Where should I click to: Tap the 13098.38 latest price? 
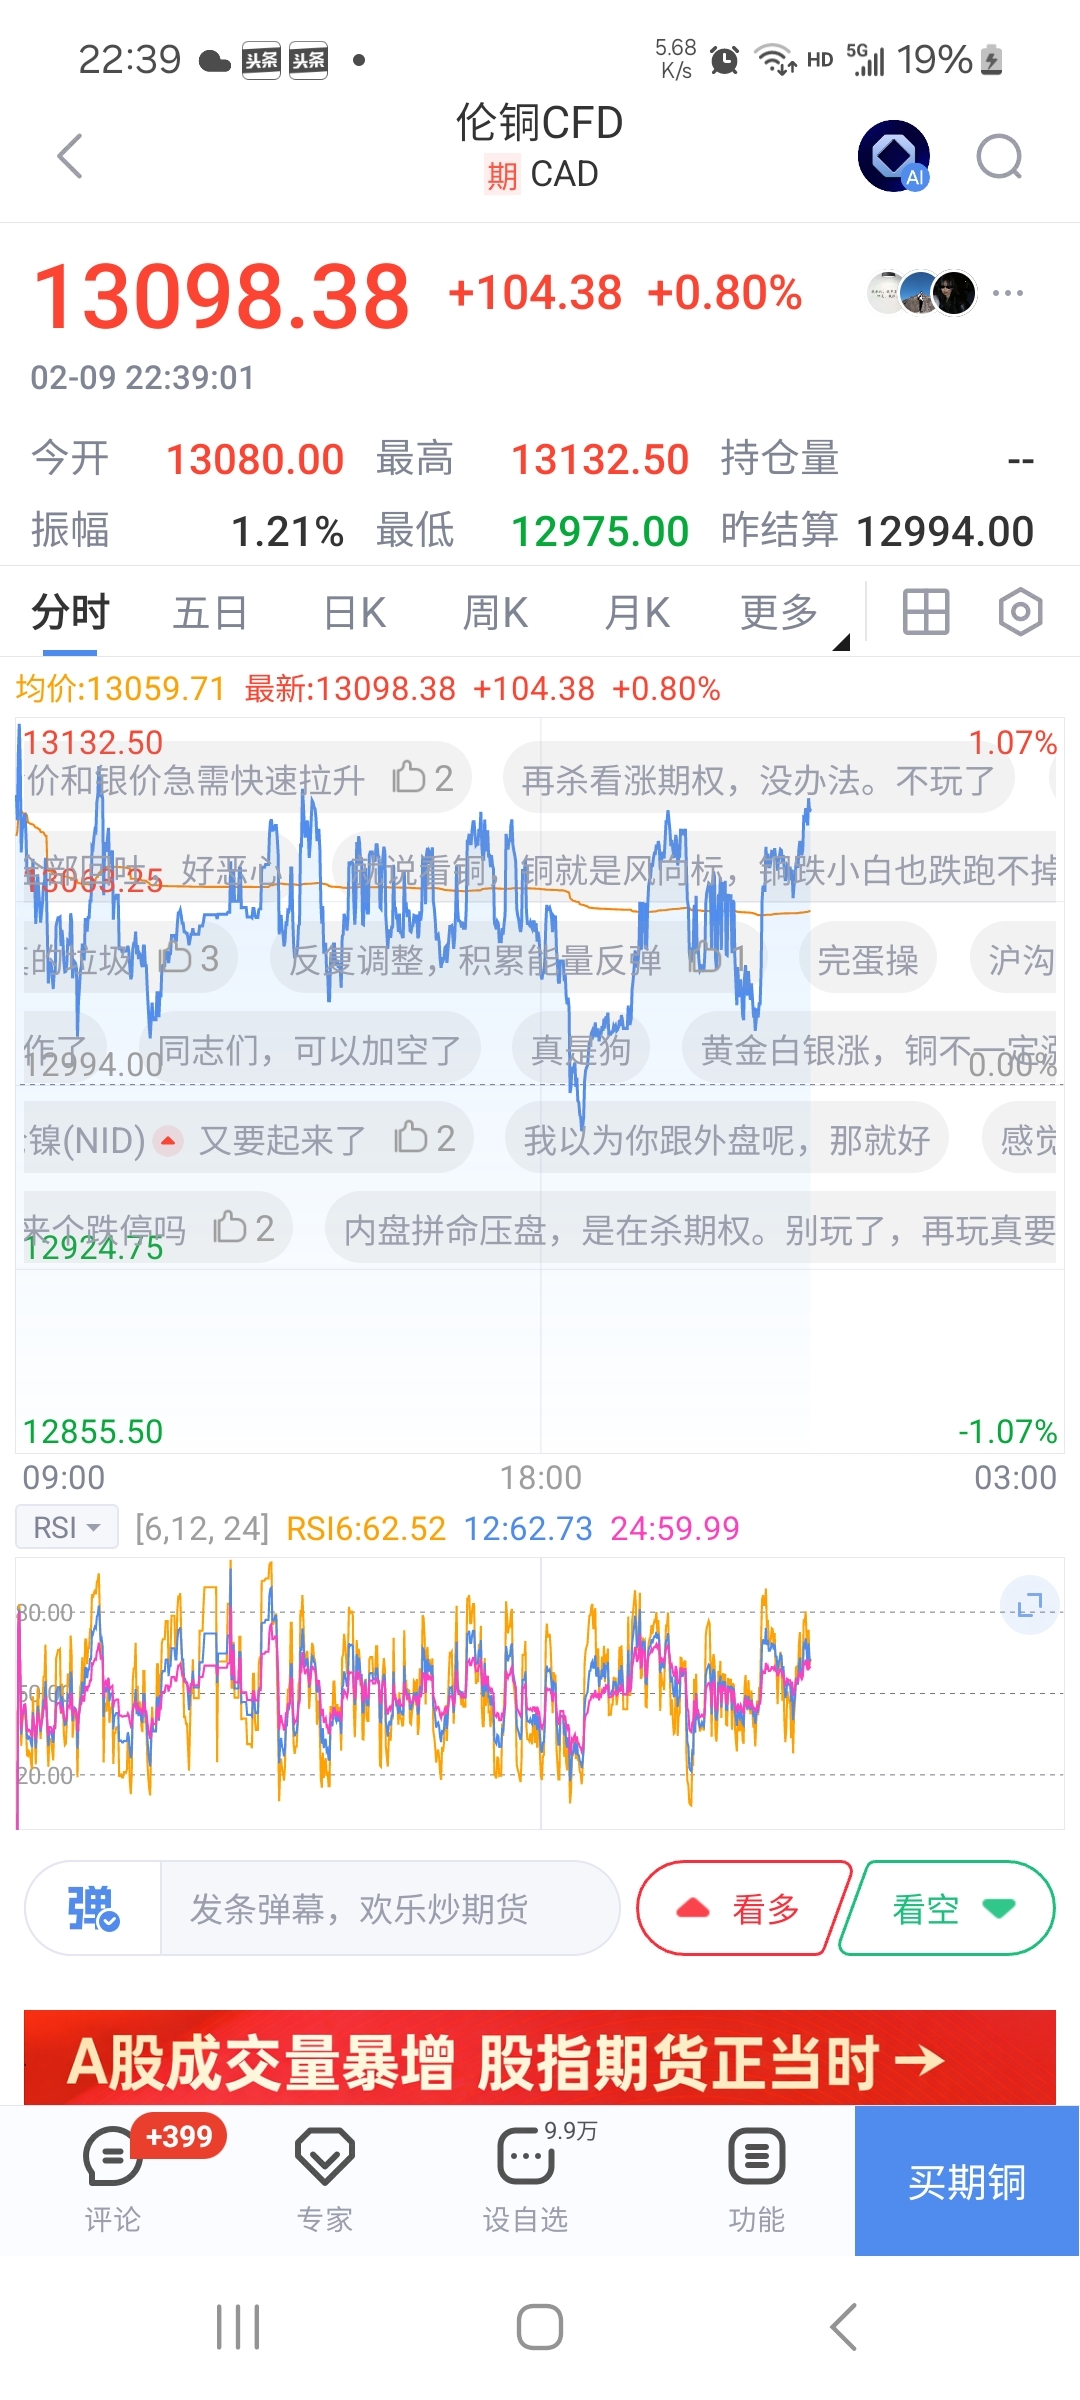click(x=222, y=297)
